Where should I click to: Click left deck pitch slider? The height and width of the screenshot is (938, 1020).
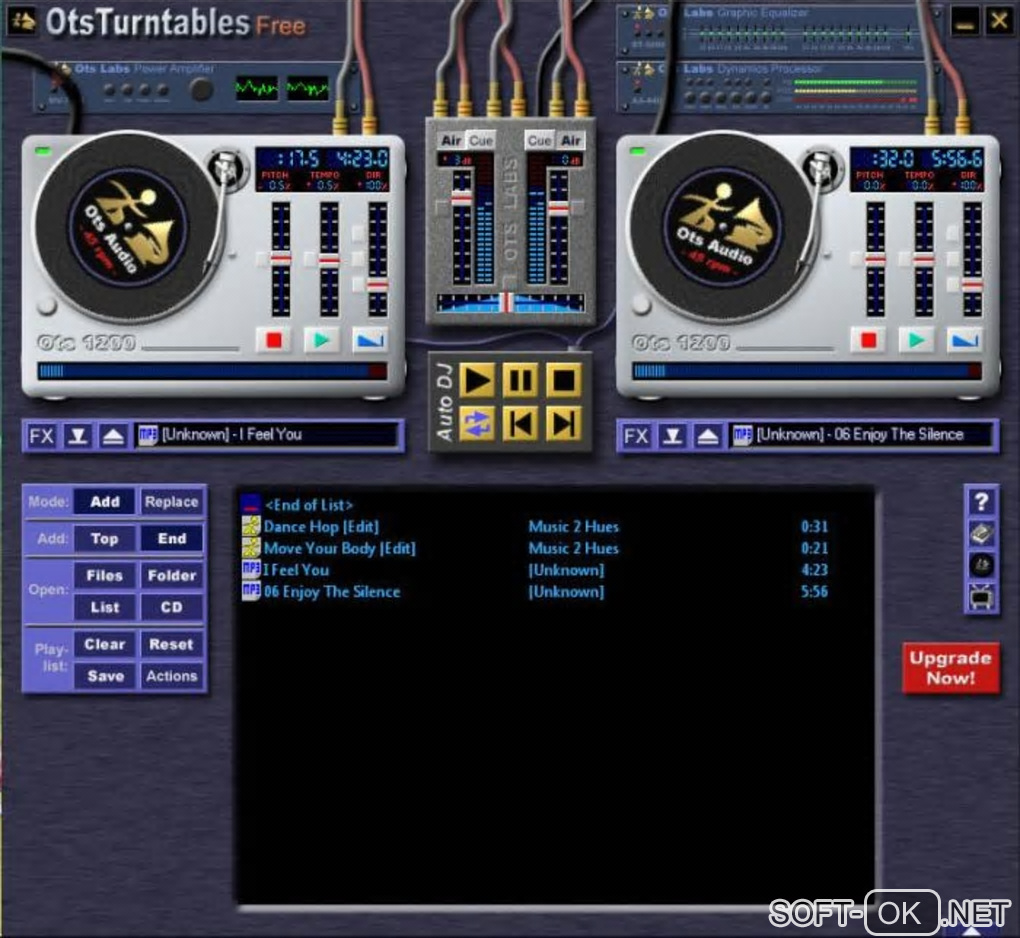[280, 259]
